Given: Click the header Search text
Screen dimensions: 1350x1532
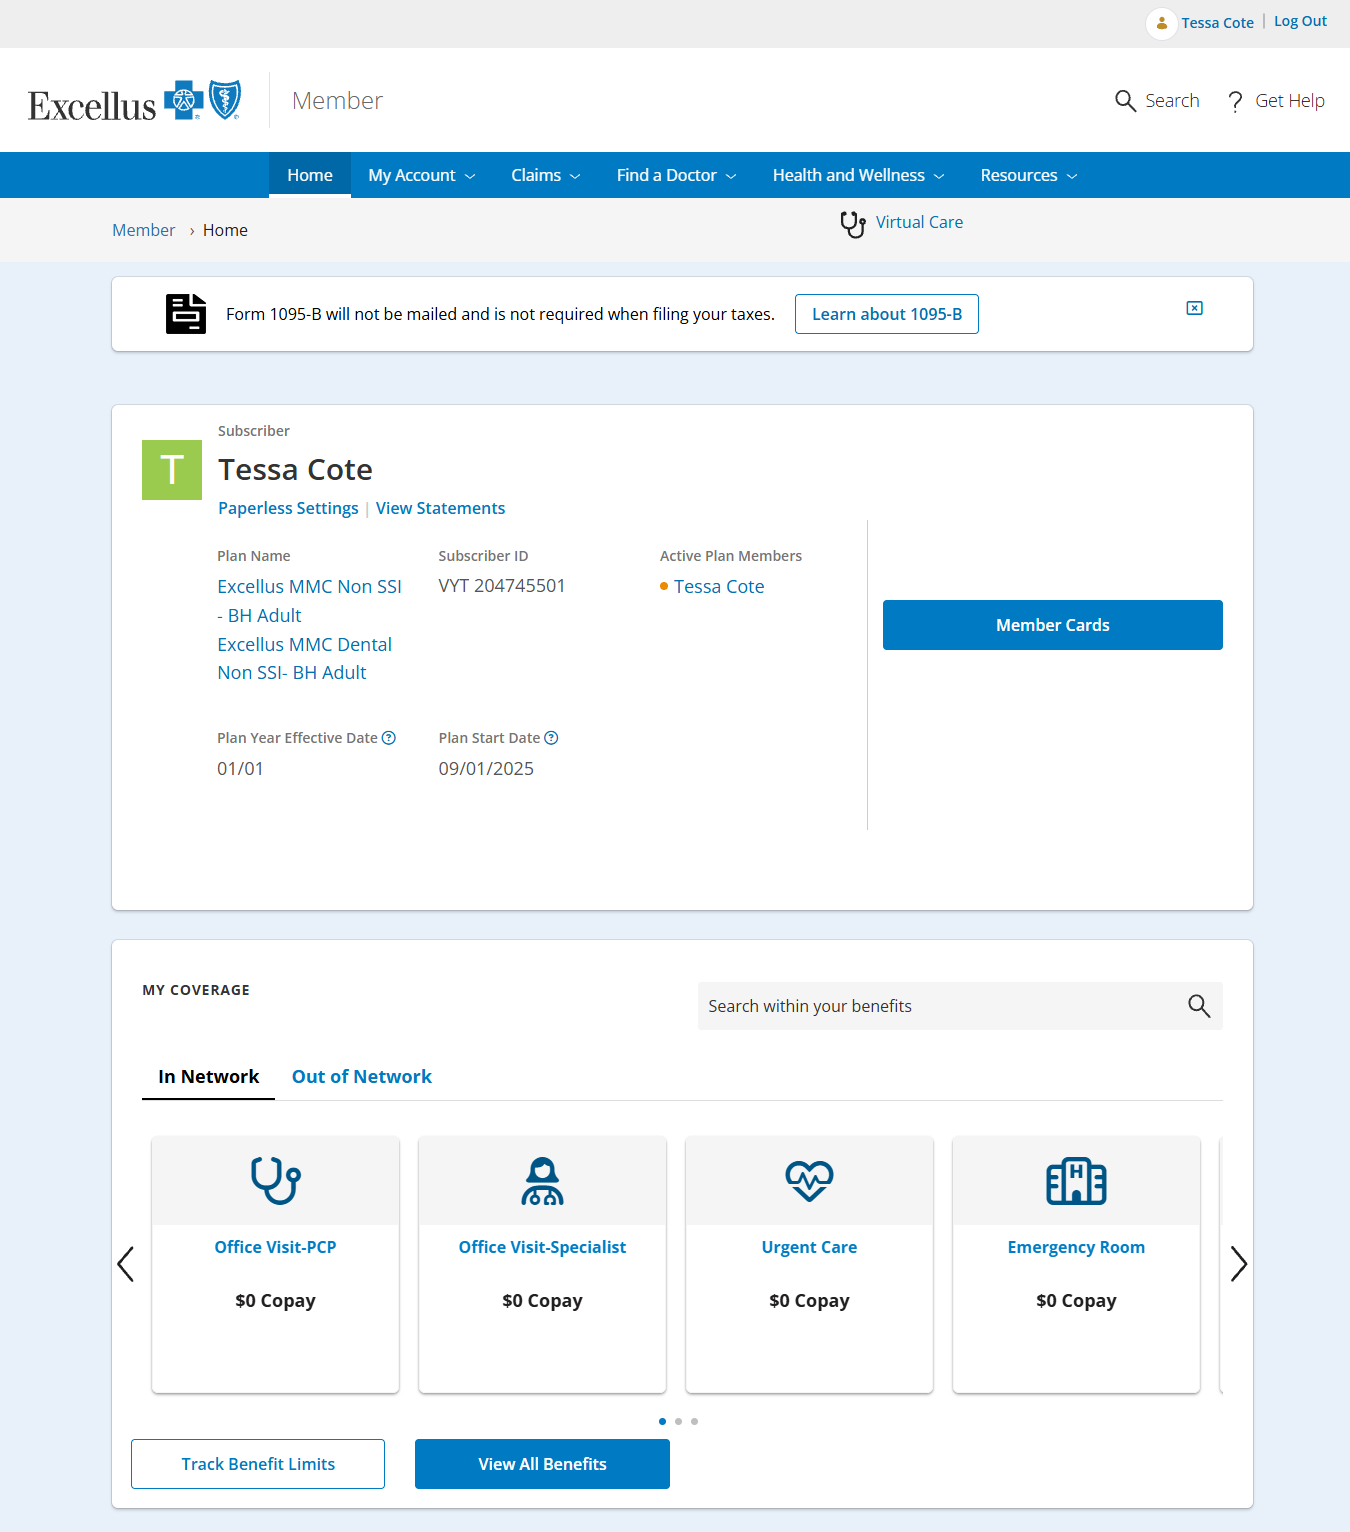Looking at the screenshot, I should point(1172,101).
